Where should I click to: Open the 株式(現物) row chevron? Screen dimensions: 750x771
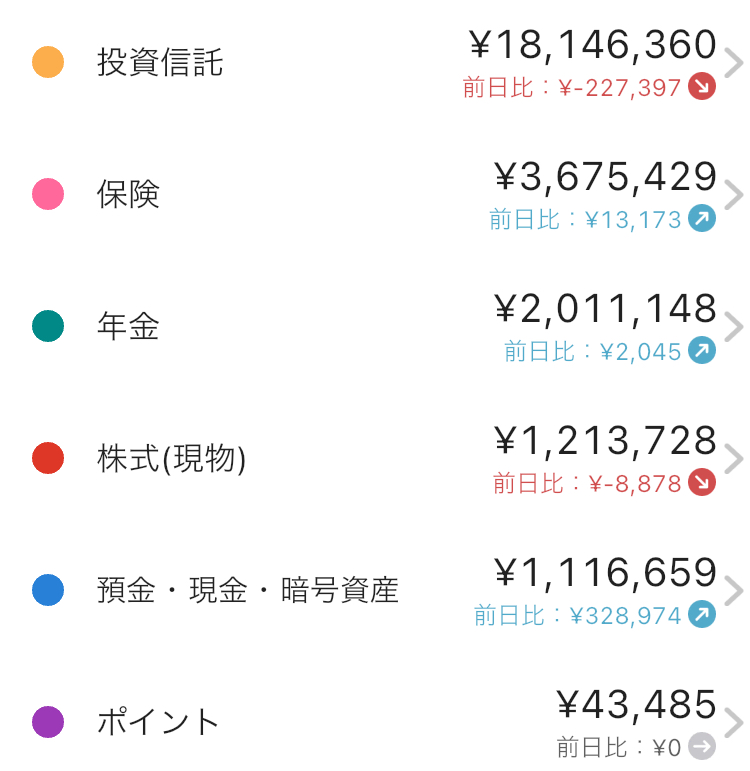click(x=734, y=460)
